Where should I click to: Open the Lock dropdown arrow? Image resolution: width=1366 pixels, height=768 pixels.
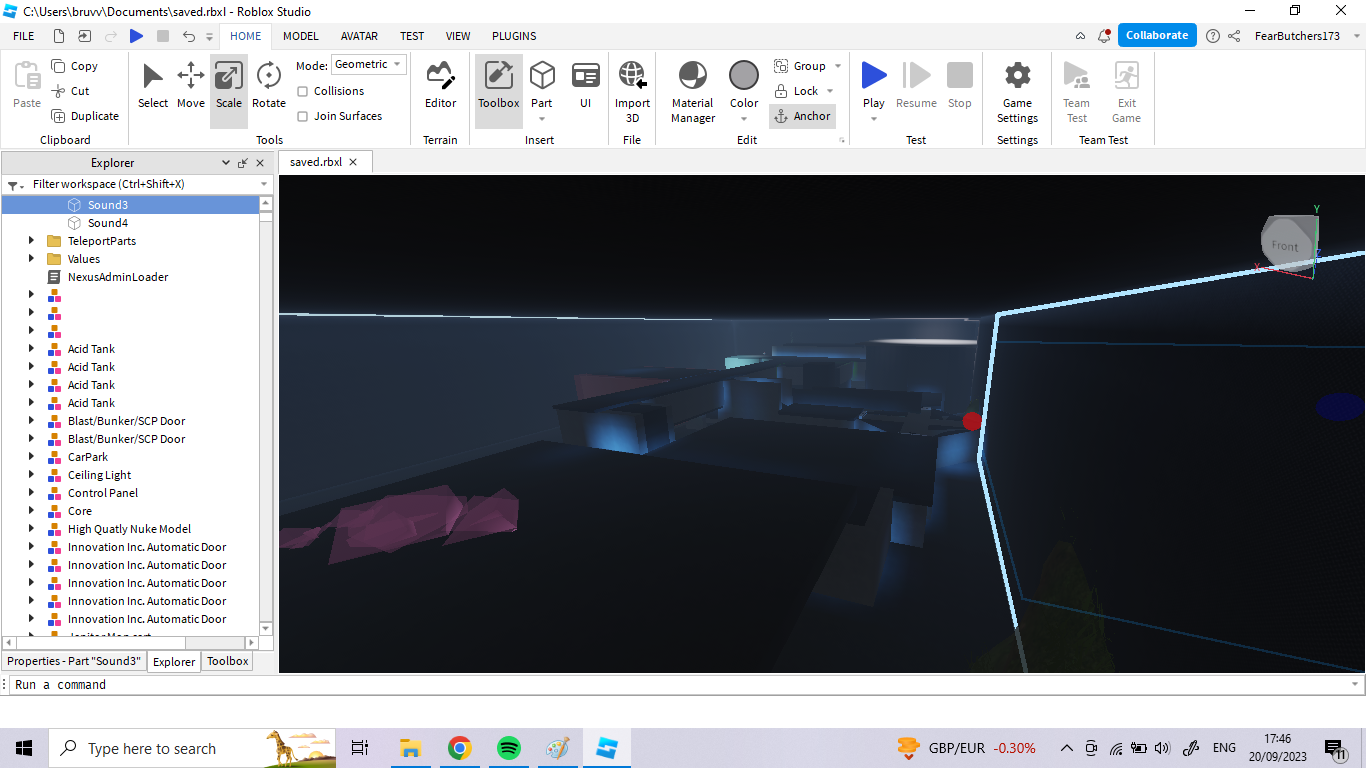click(x=830, y=91)
